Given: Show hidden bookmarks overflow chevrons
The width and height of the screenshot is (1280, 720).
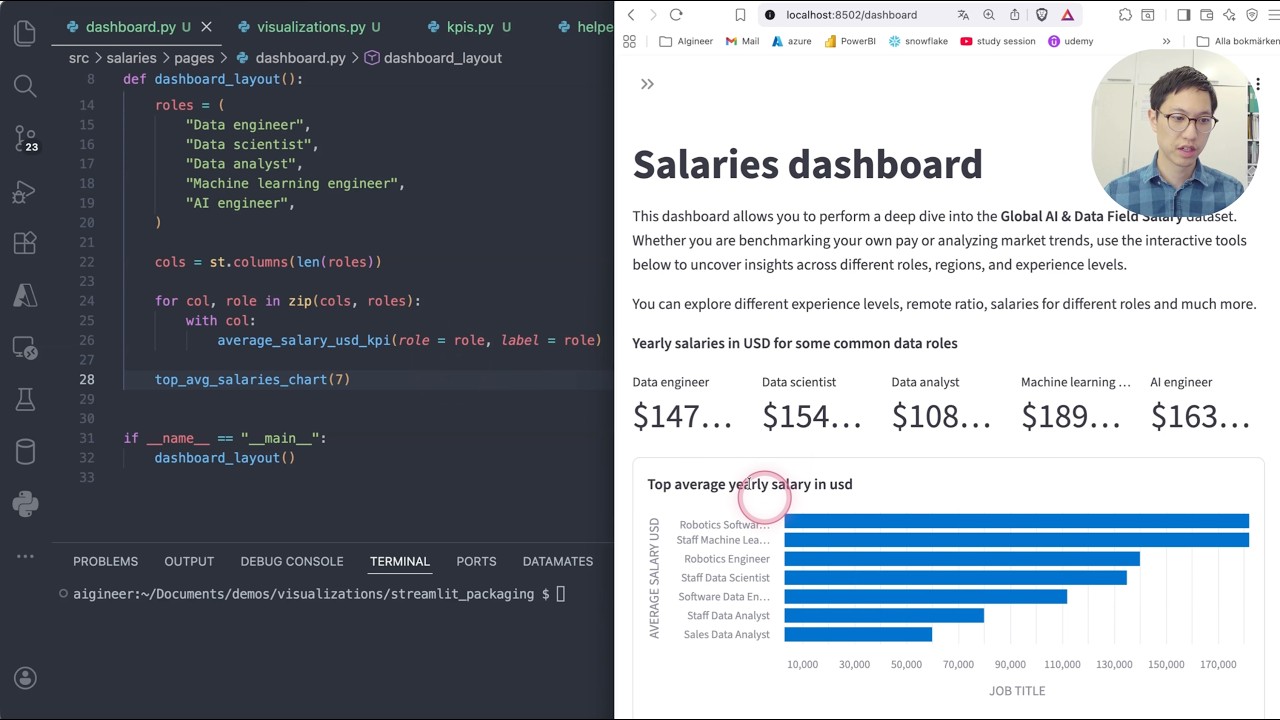Looking at the screenshot, I should (x=1166, y=41).
